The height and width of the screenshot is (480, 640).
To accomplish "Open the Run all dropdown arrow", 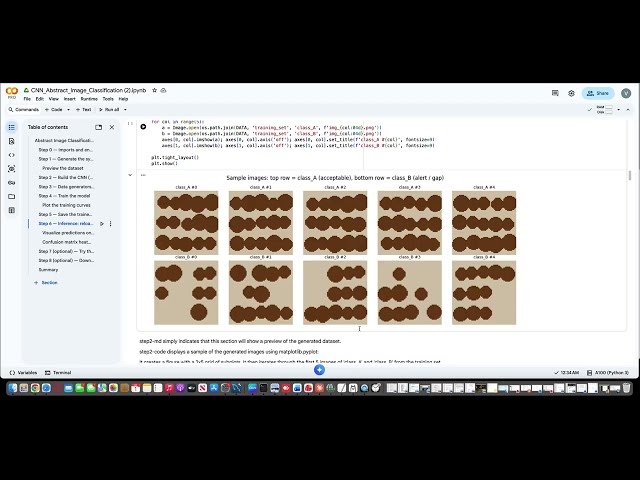I will click(125, 110).
